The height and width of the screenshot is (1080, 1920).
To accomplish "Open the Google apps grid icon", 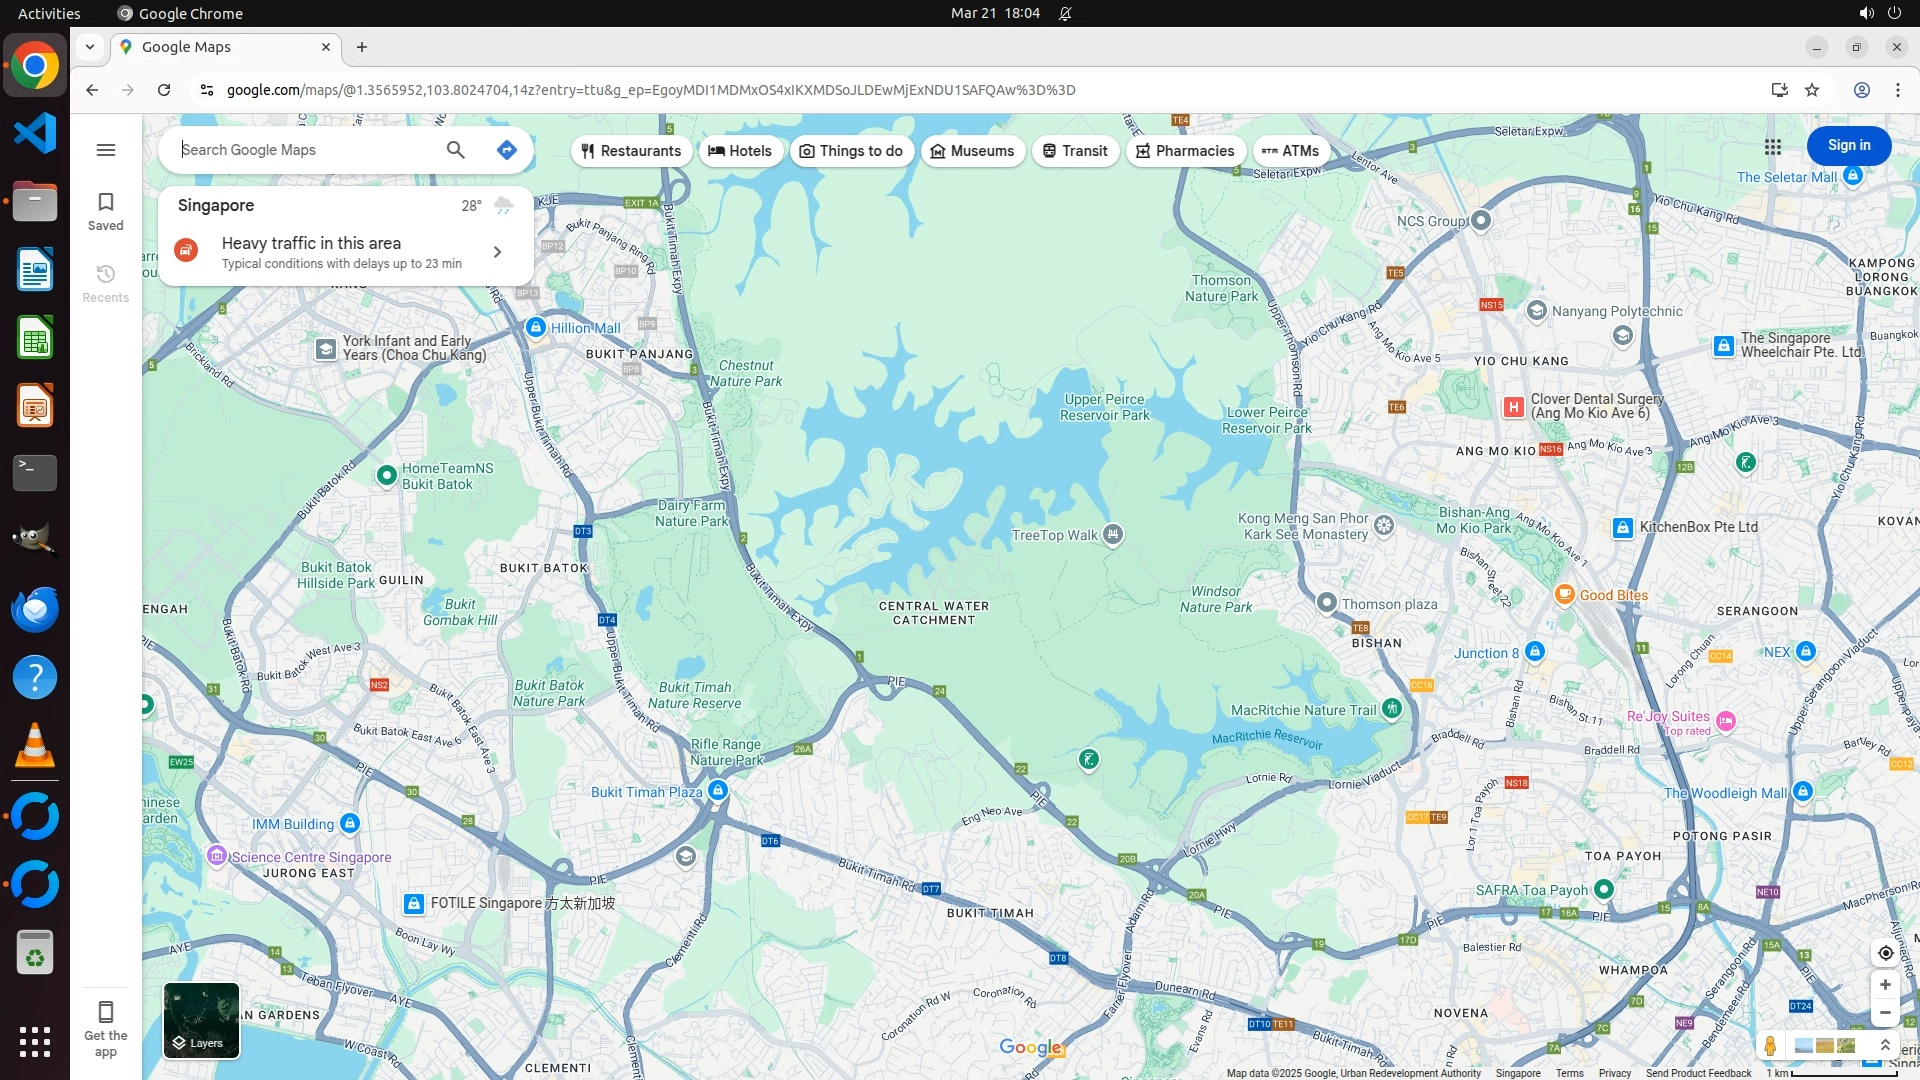I will [1773, 147].
